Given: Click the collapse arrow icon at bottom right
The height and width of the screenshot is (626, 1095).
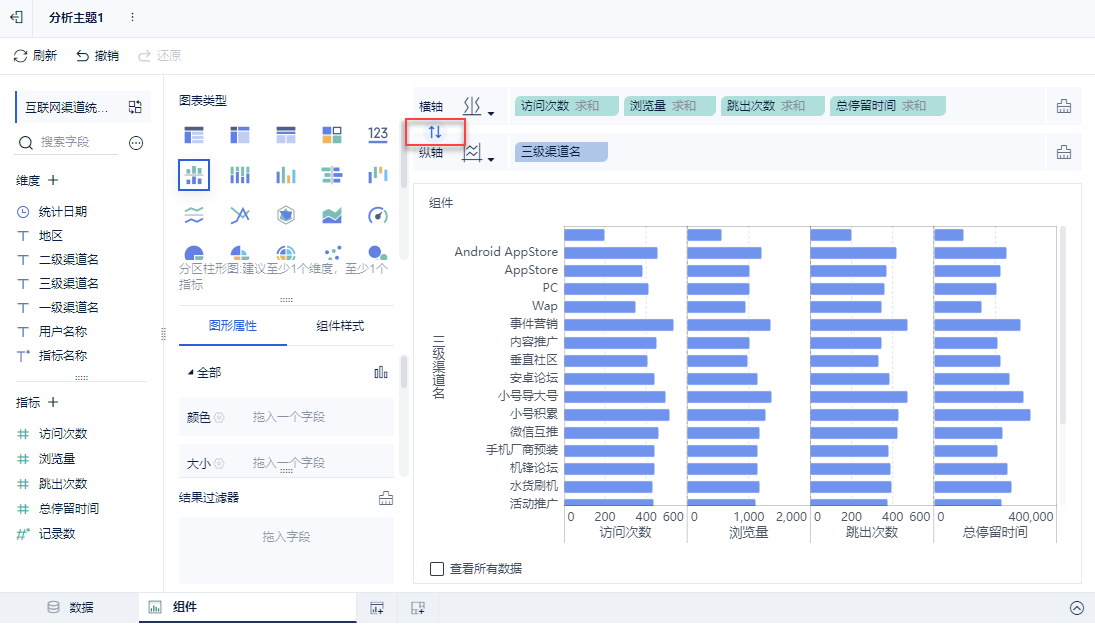Looking at the screenshot, I should [x=1077, y=608].
